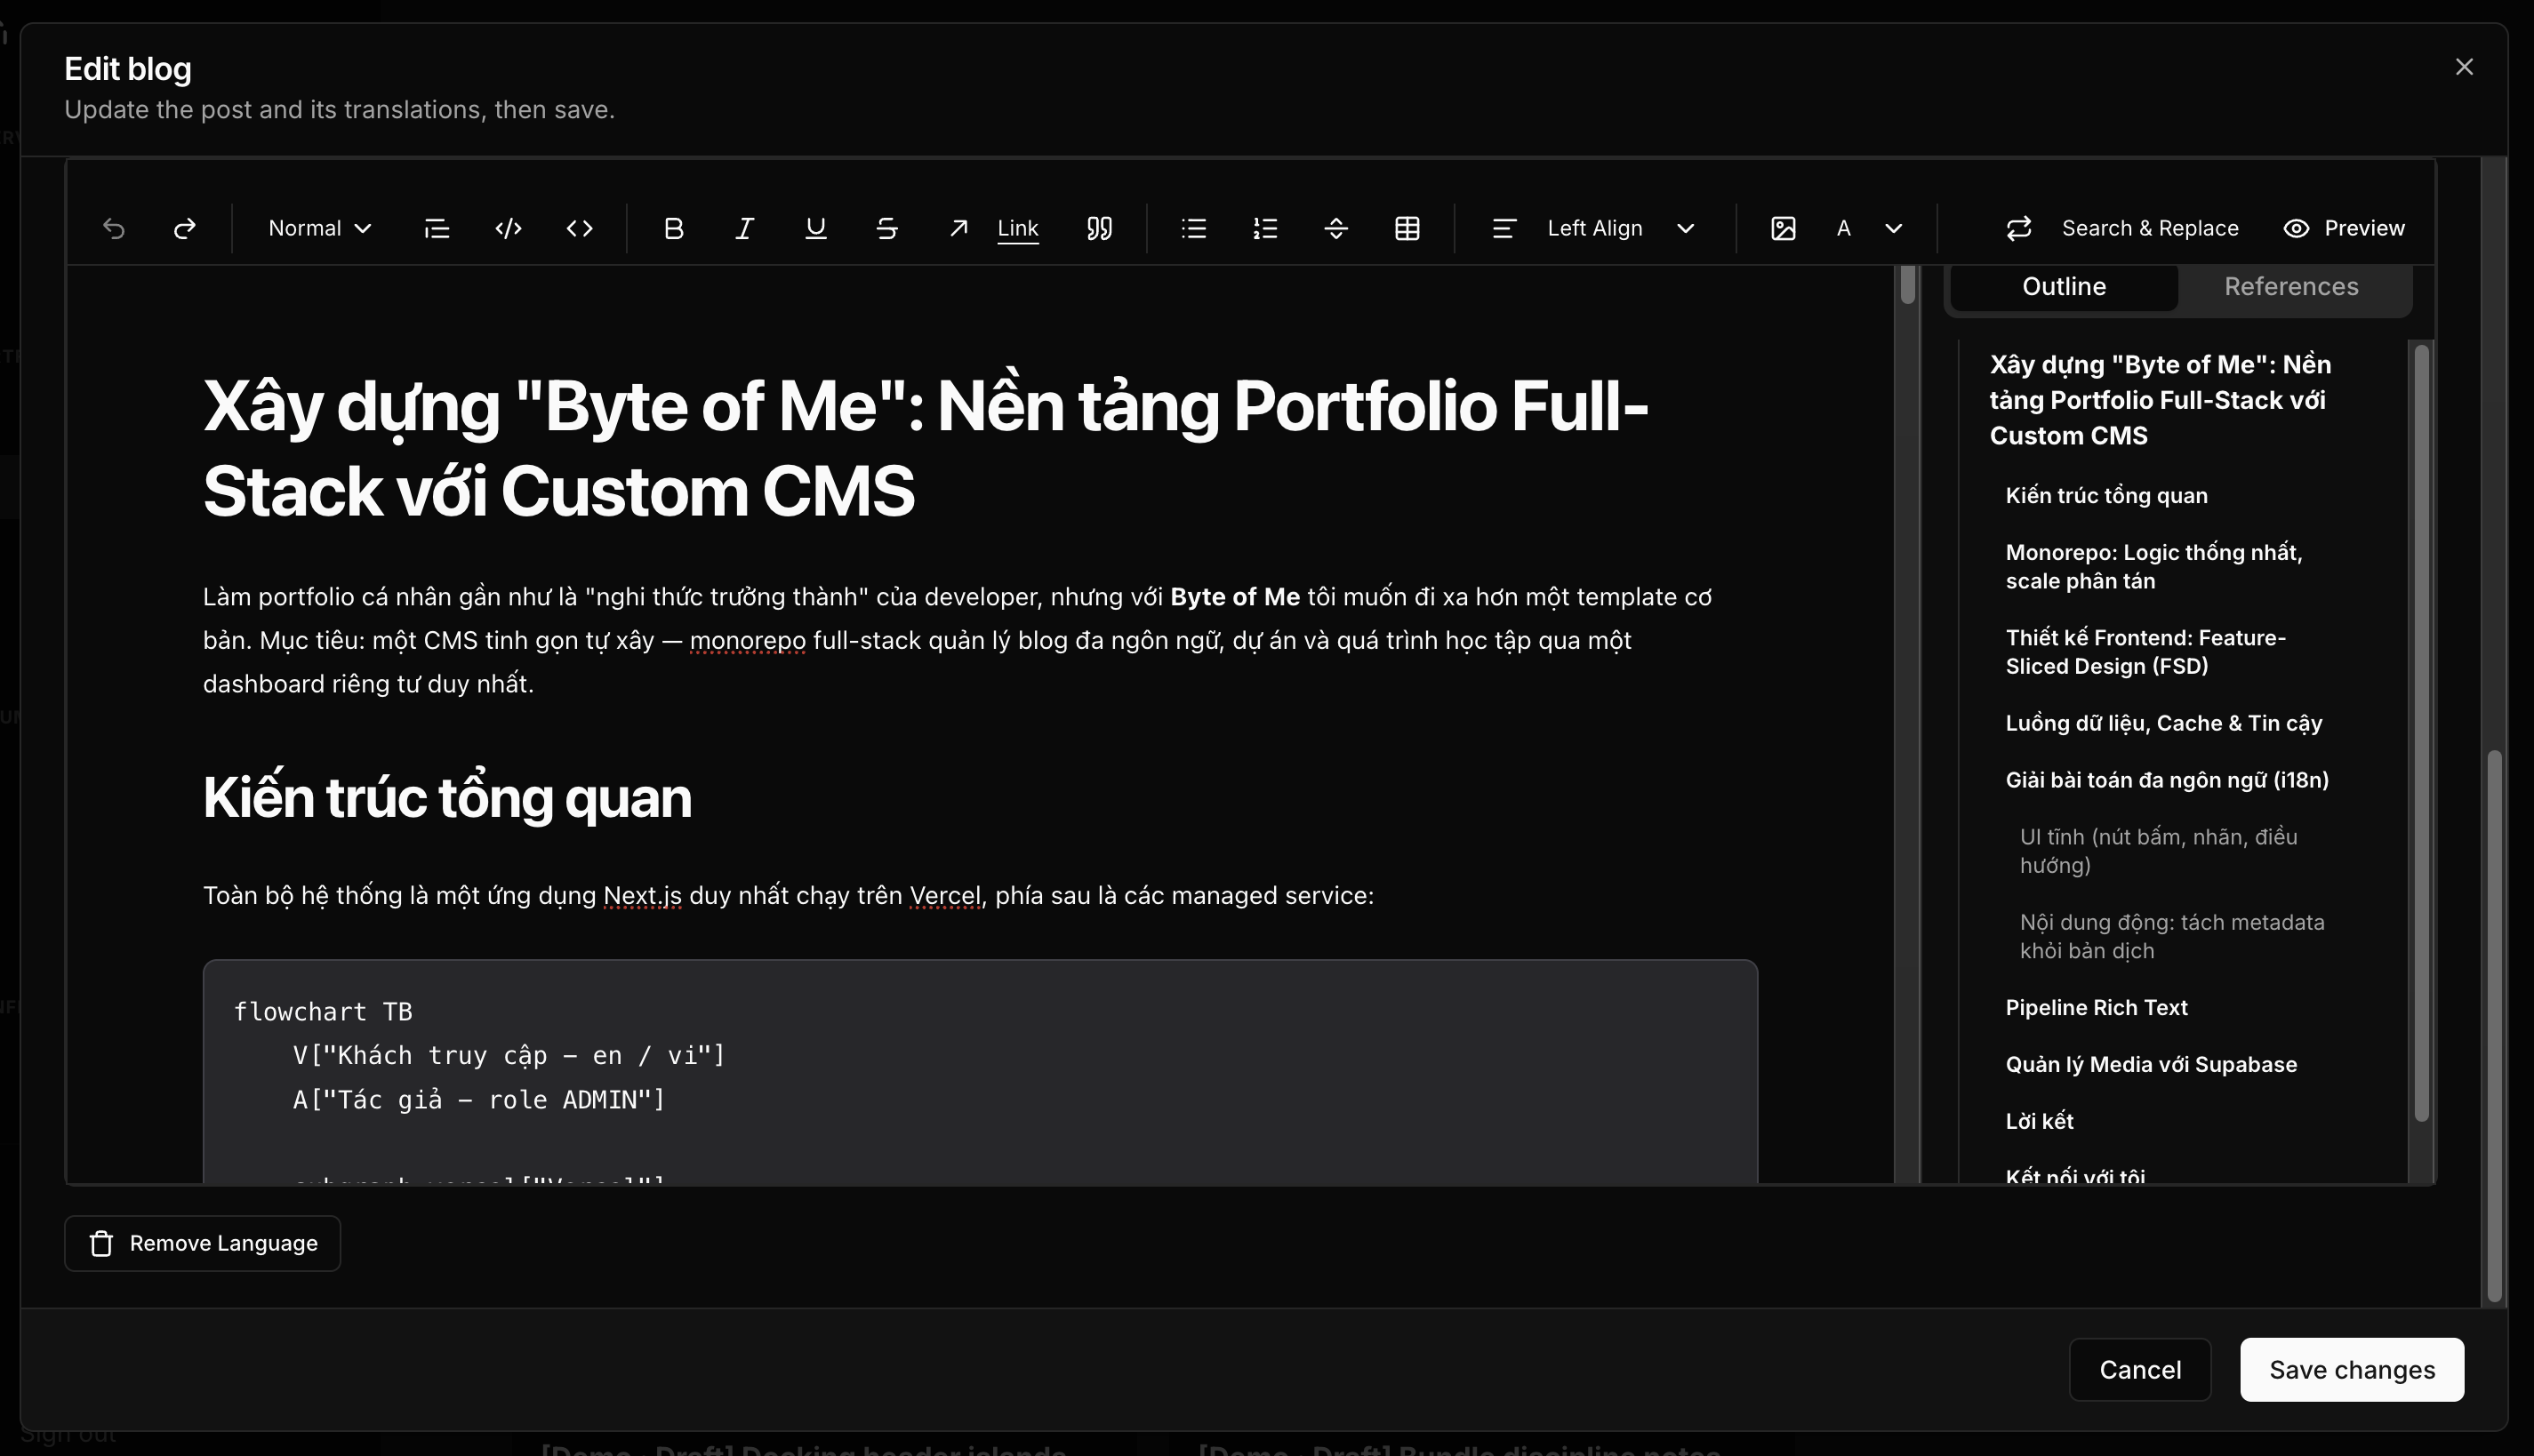Redo the last edit

pos(184,228)
